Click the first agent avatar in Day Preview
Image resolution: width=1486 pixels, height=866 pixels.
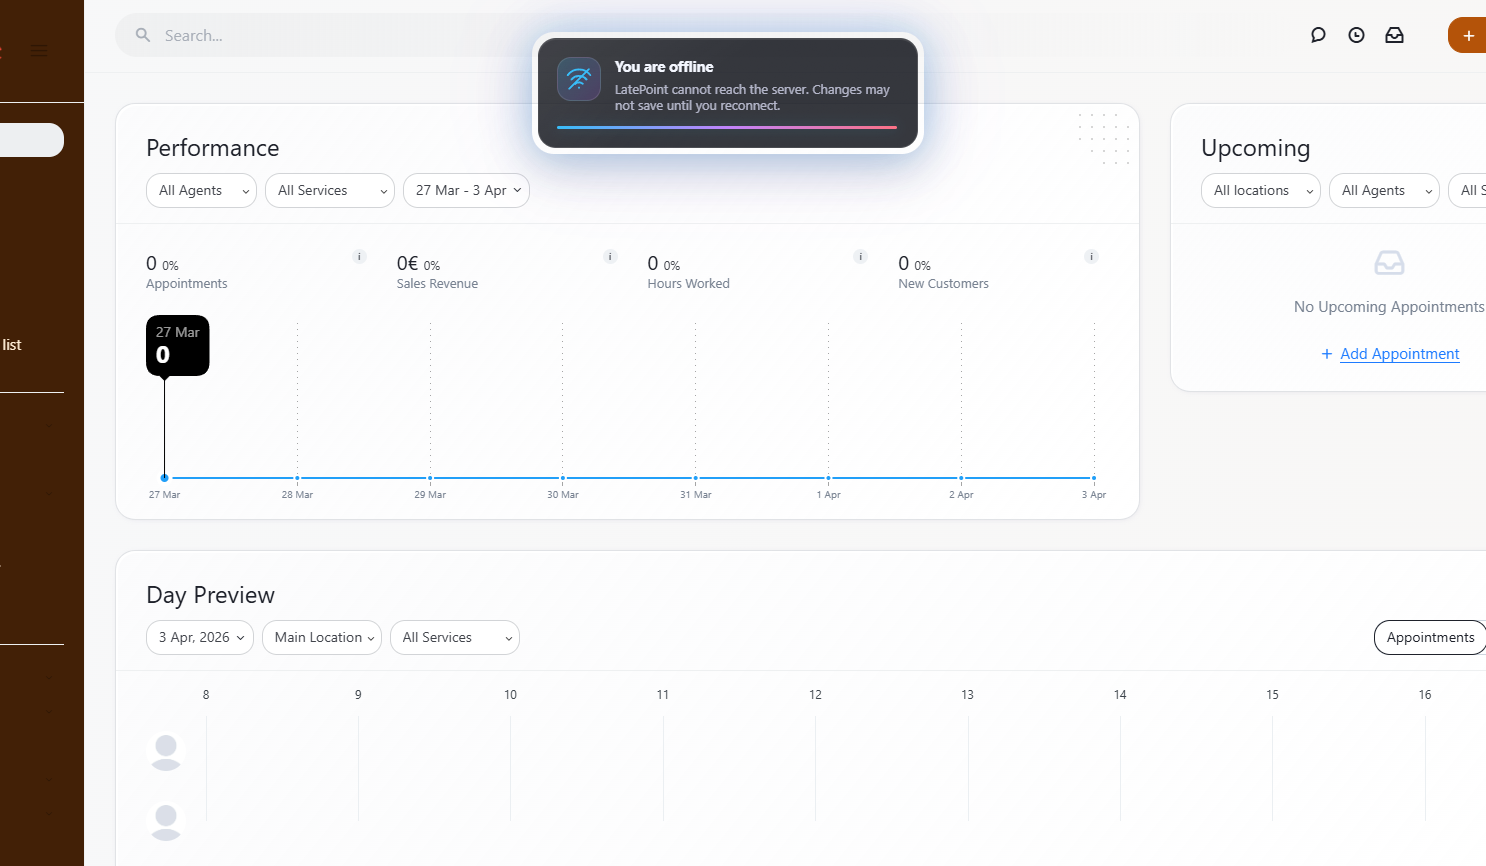point(166,751)
